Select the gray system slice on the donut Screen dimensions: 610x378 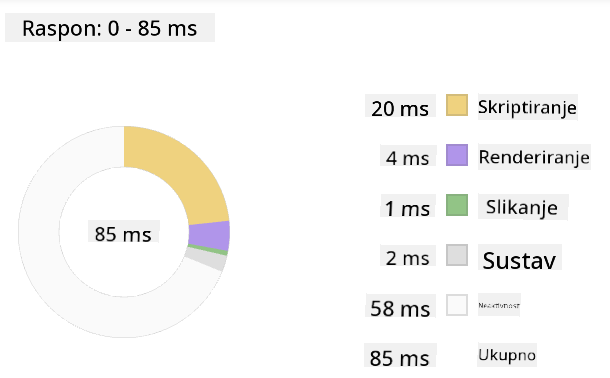(x=207, y=259)
